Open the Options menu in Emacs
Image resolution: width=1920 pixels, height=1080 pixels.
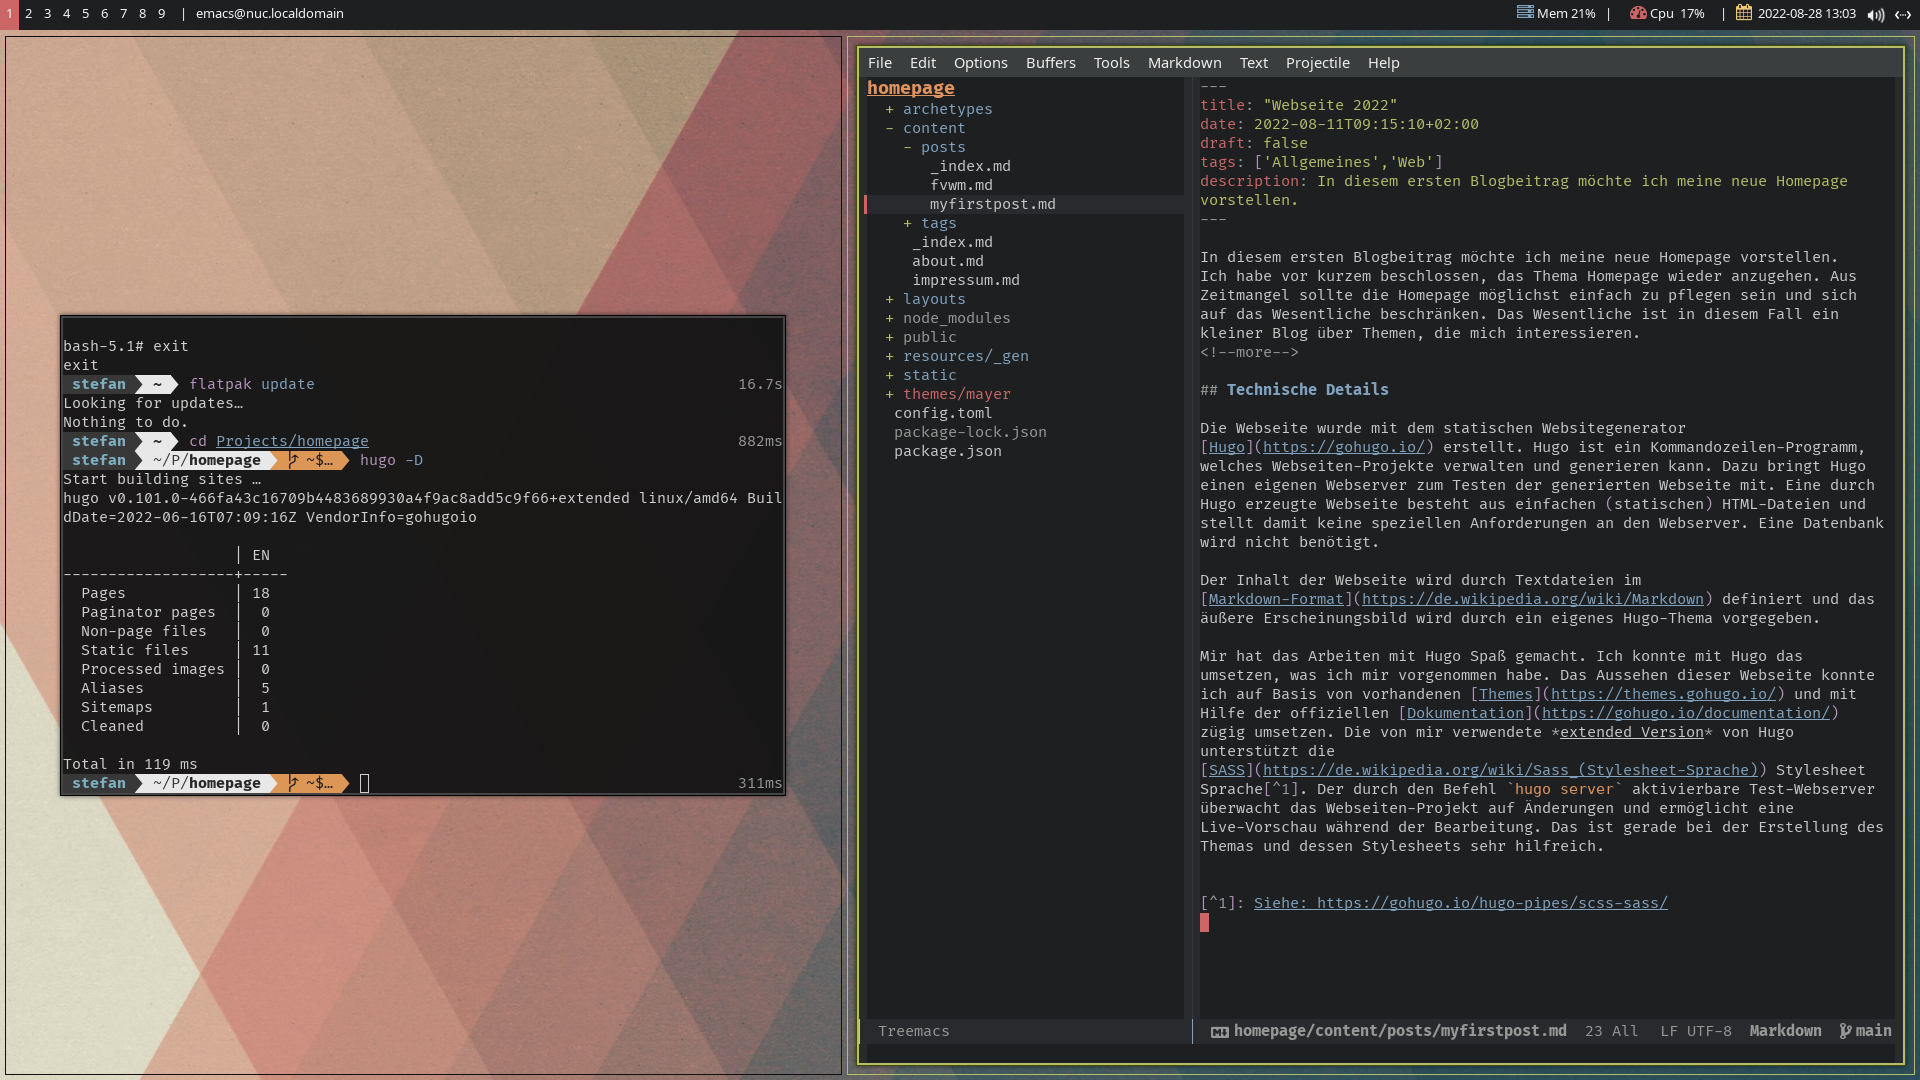980,63
